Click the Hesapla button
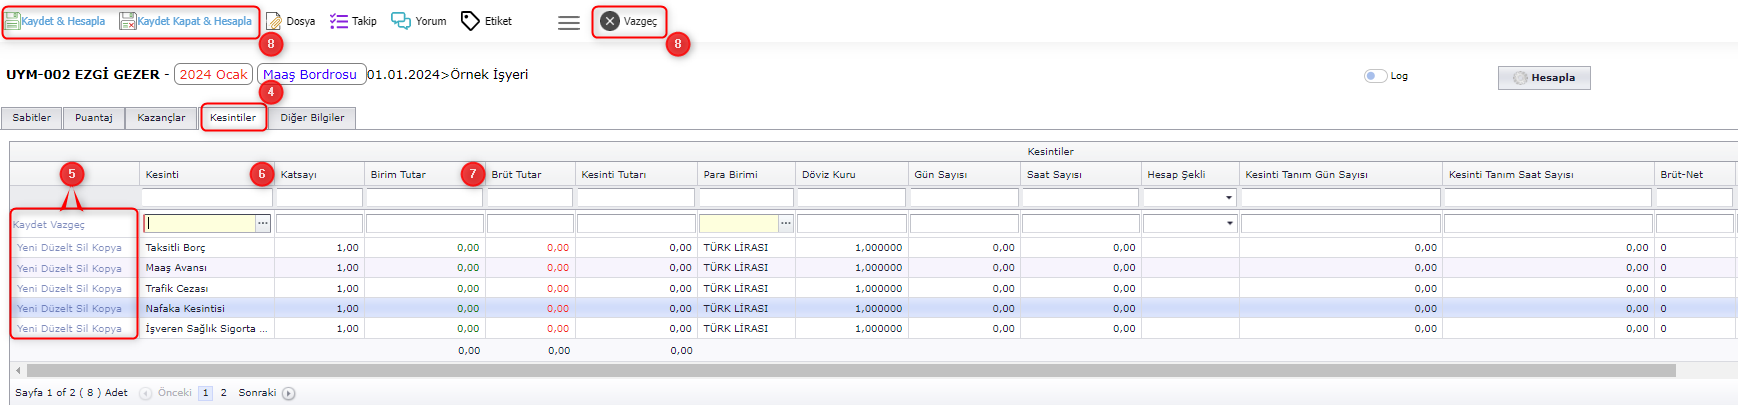 click(1544, 78)
